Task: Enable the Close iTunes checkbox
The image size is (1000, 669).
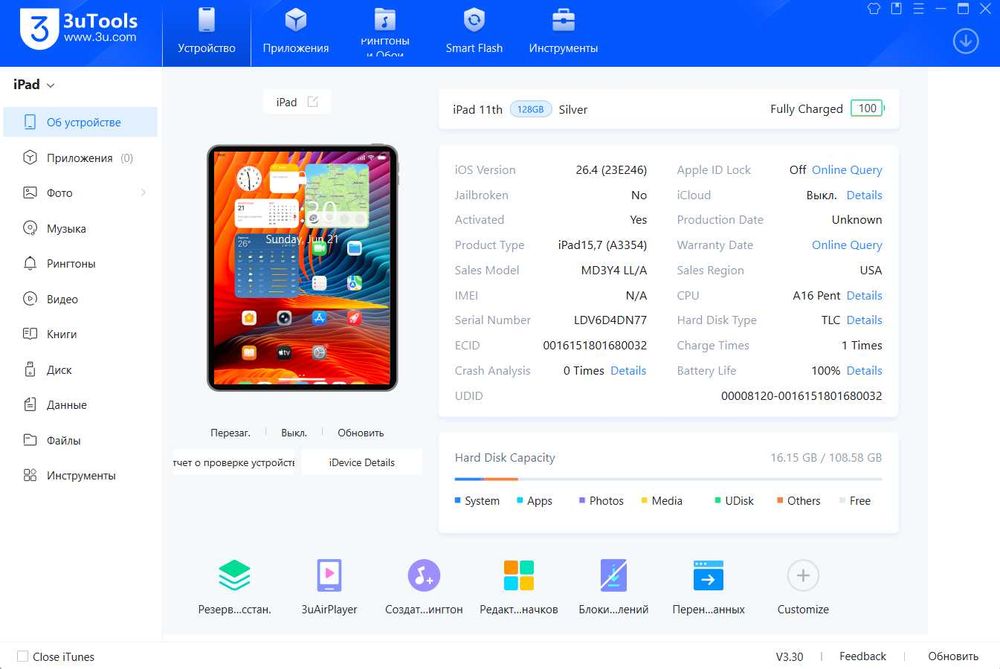Action: point(22,656)
